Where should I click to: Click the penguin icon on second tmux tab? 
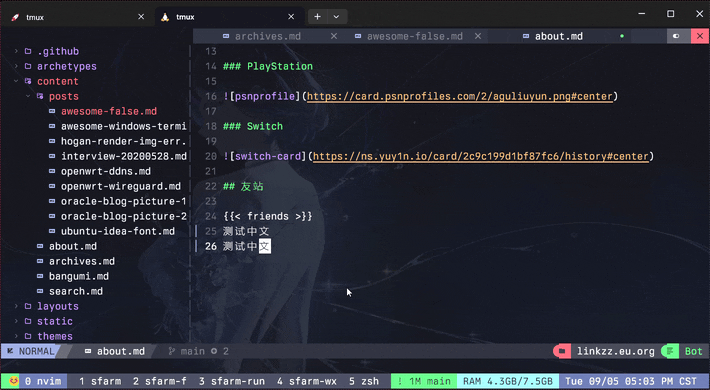pos(165,17)
